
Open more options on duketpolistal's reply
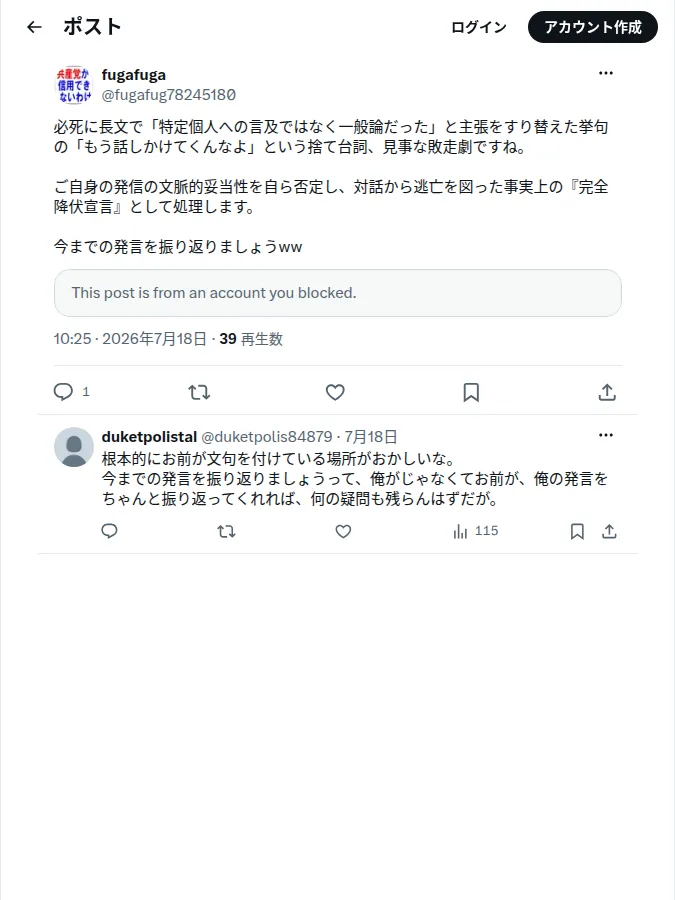point(606,435)
